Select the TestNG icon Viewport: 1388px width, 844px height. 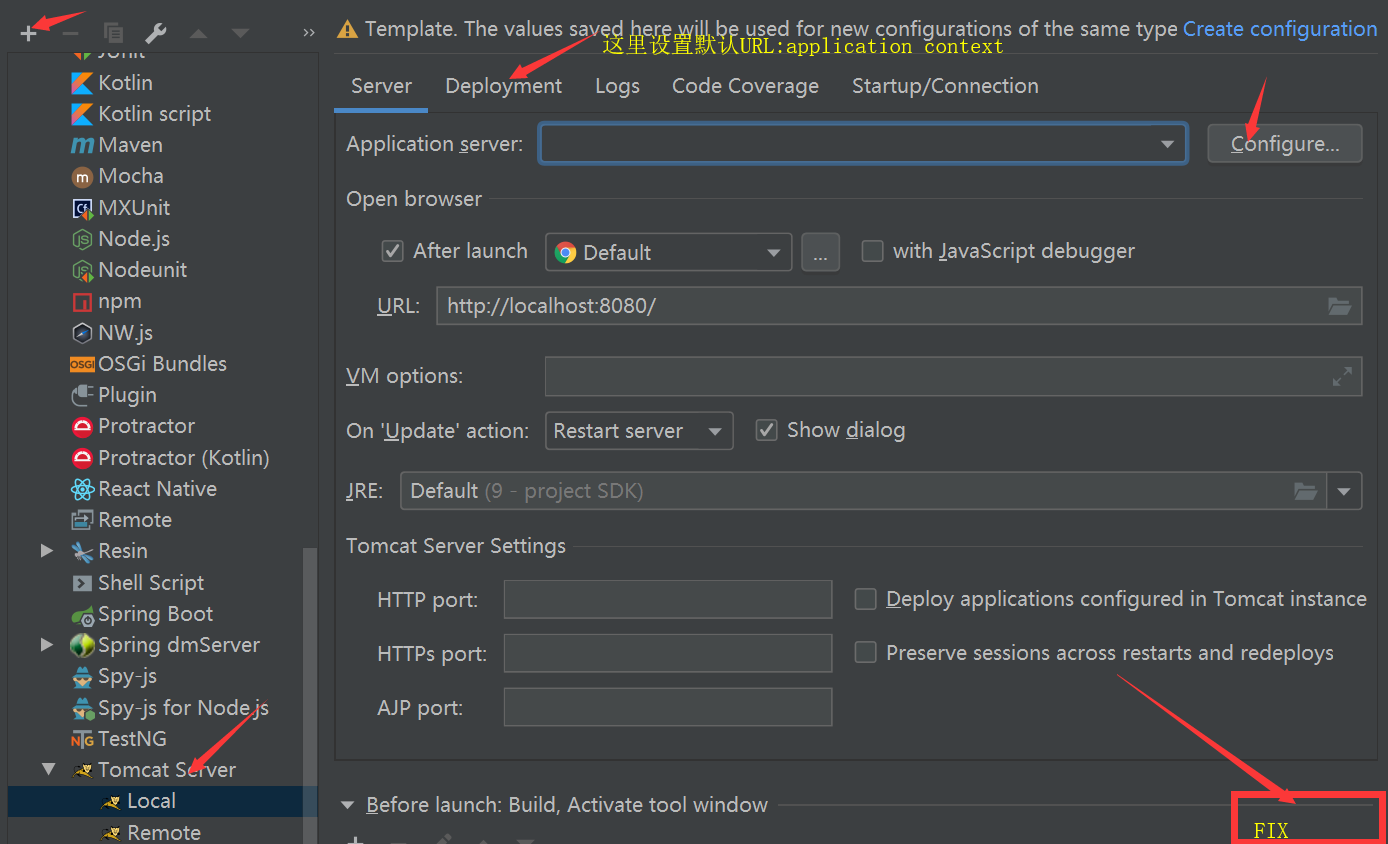[82, 739]
